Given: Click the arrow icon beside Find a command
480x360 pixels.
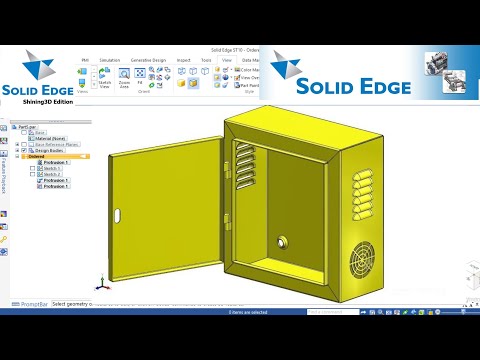Looking at the screenshot, I should tap(363, 312).
